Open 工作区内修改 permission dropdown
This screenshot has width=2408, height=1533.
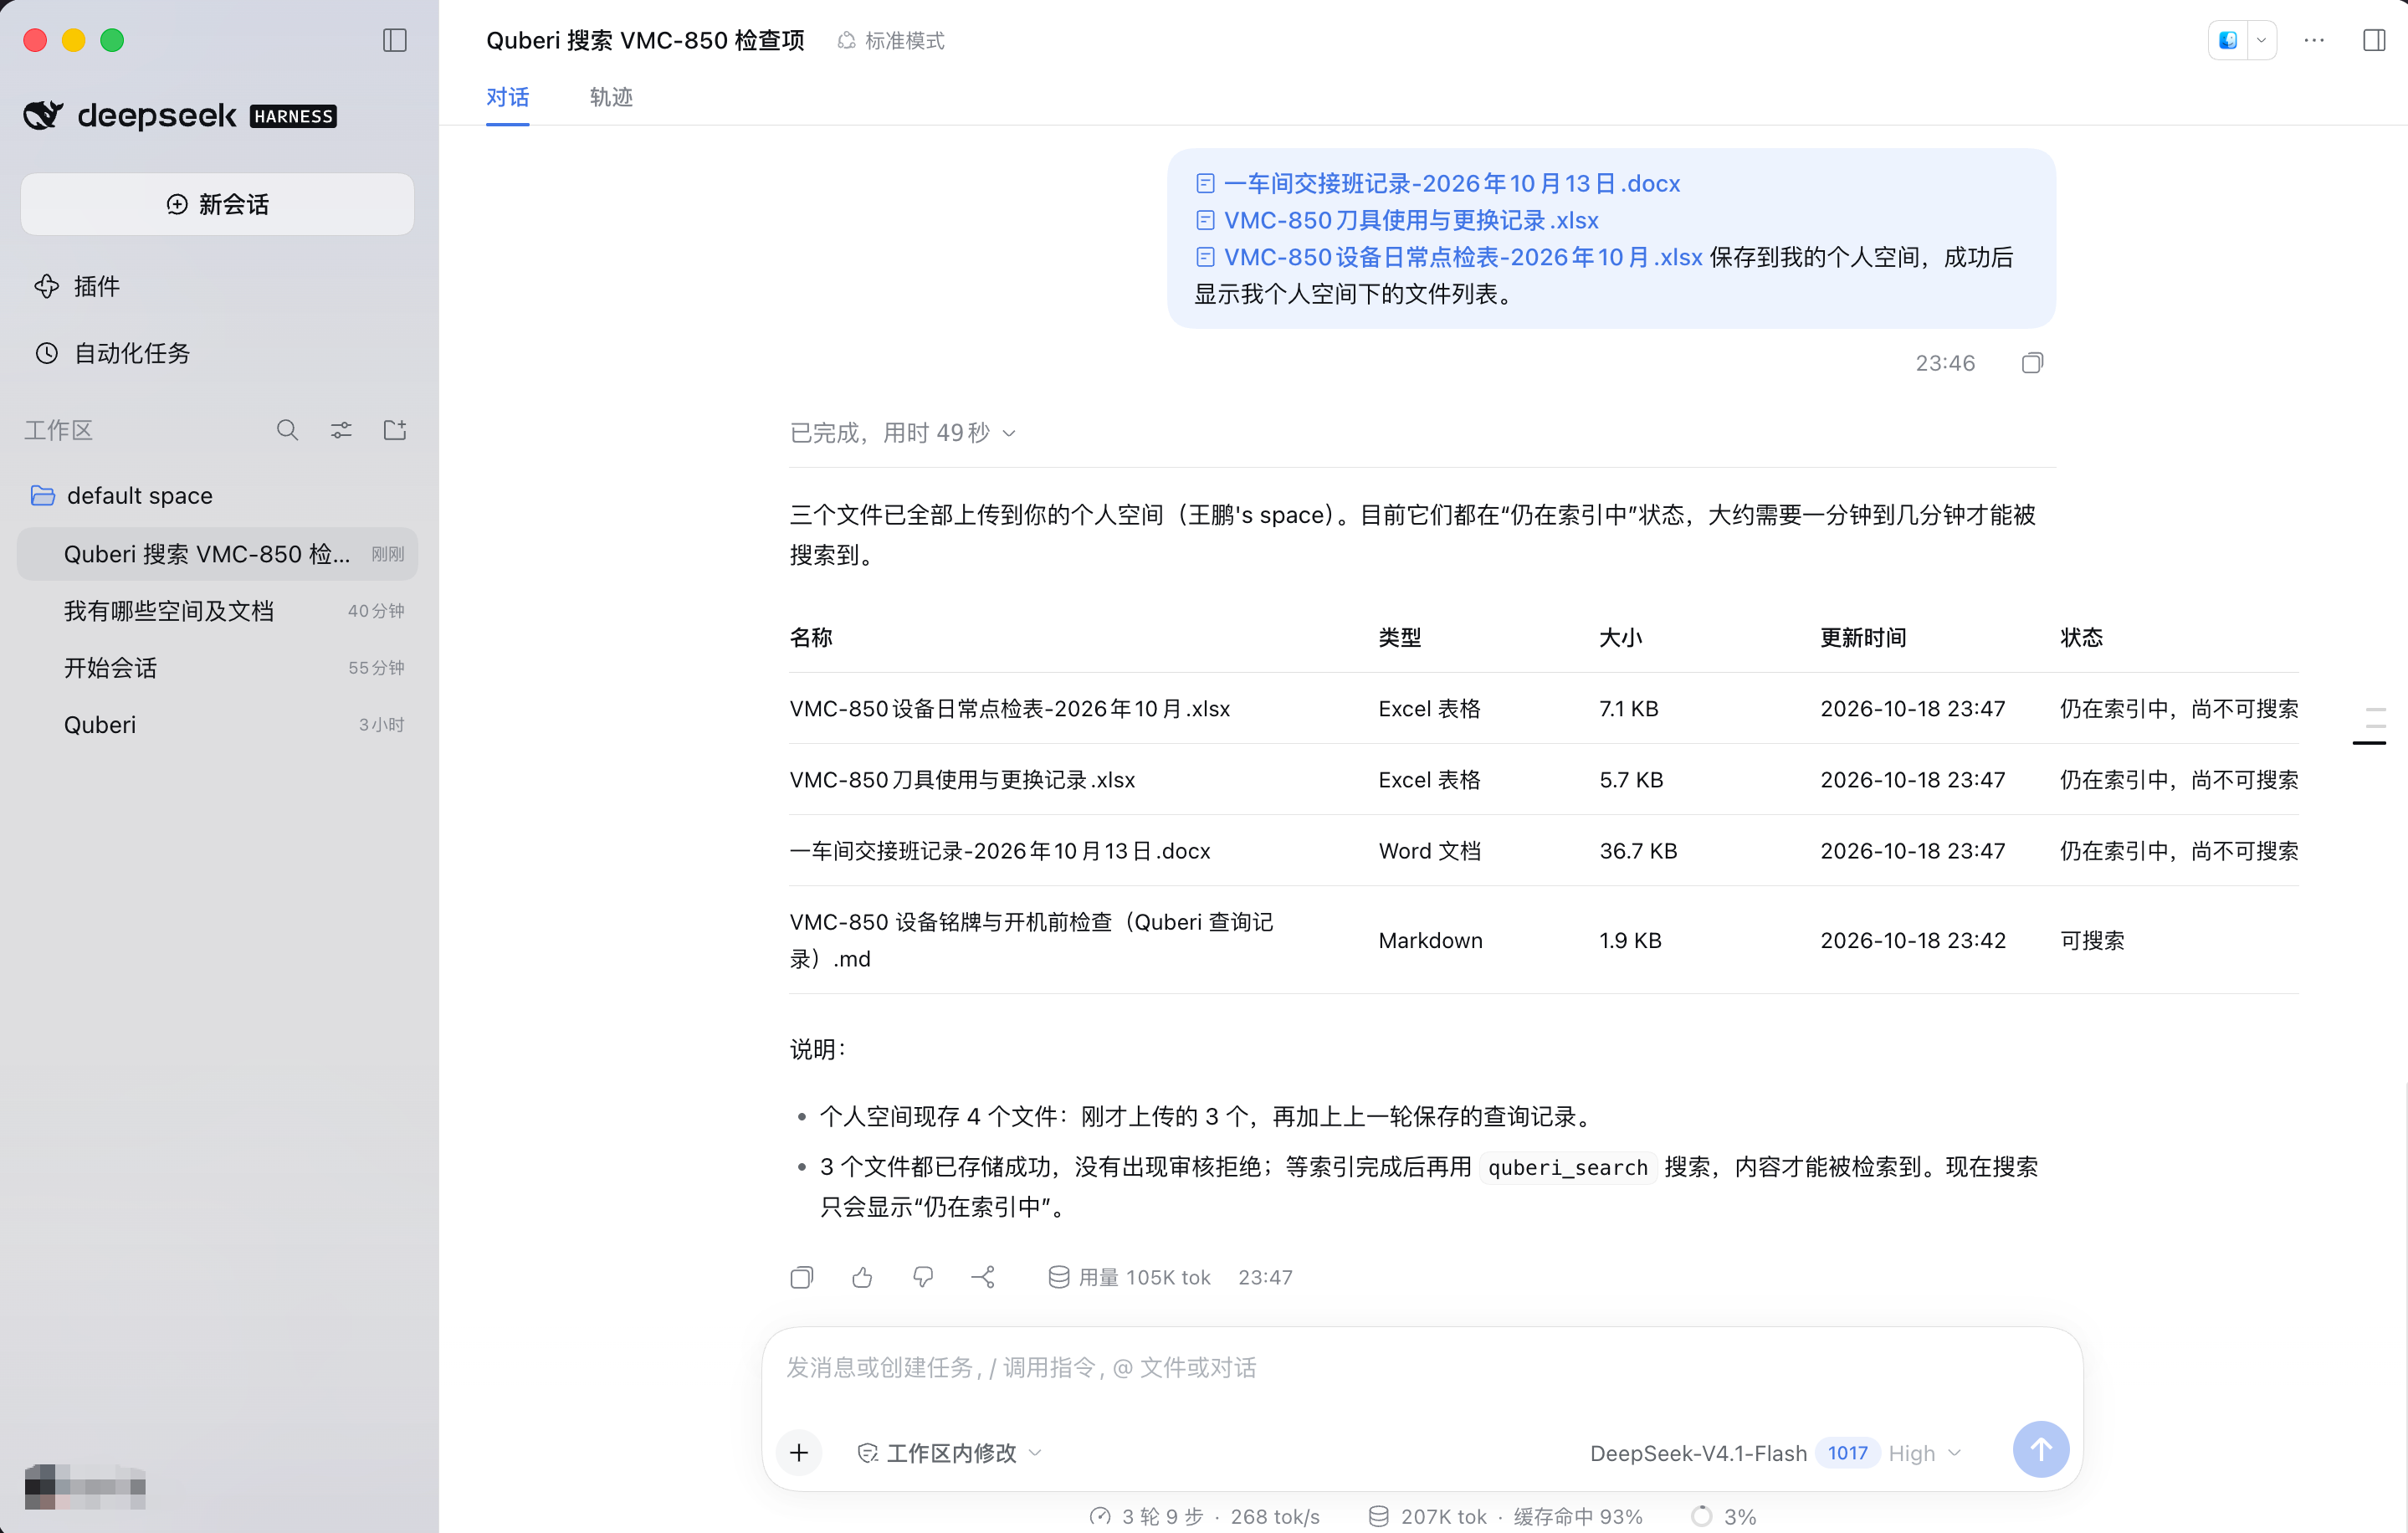pyautogui.click(x=949, y=1453)
